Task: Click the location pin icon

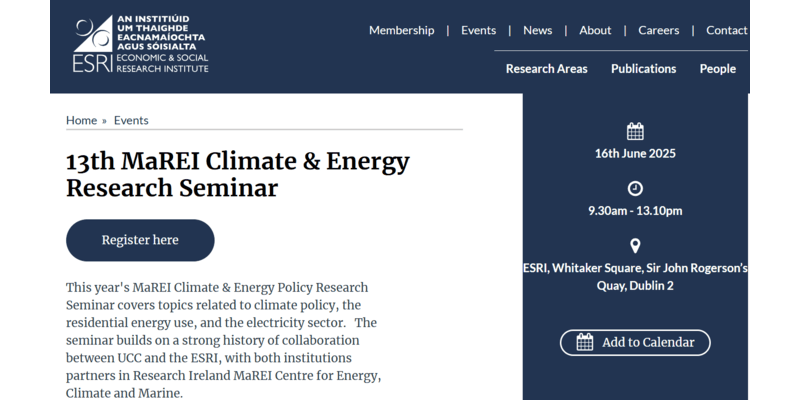Action: point(635,246)
